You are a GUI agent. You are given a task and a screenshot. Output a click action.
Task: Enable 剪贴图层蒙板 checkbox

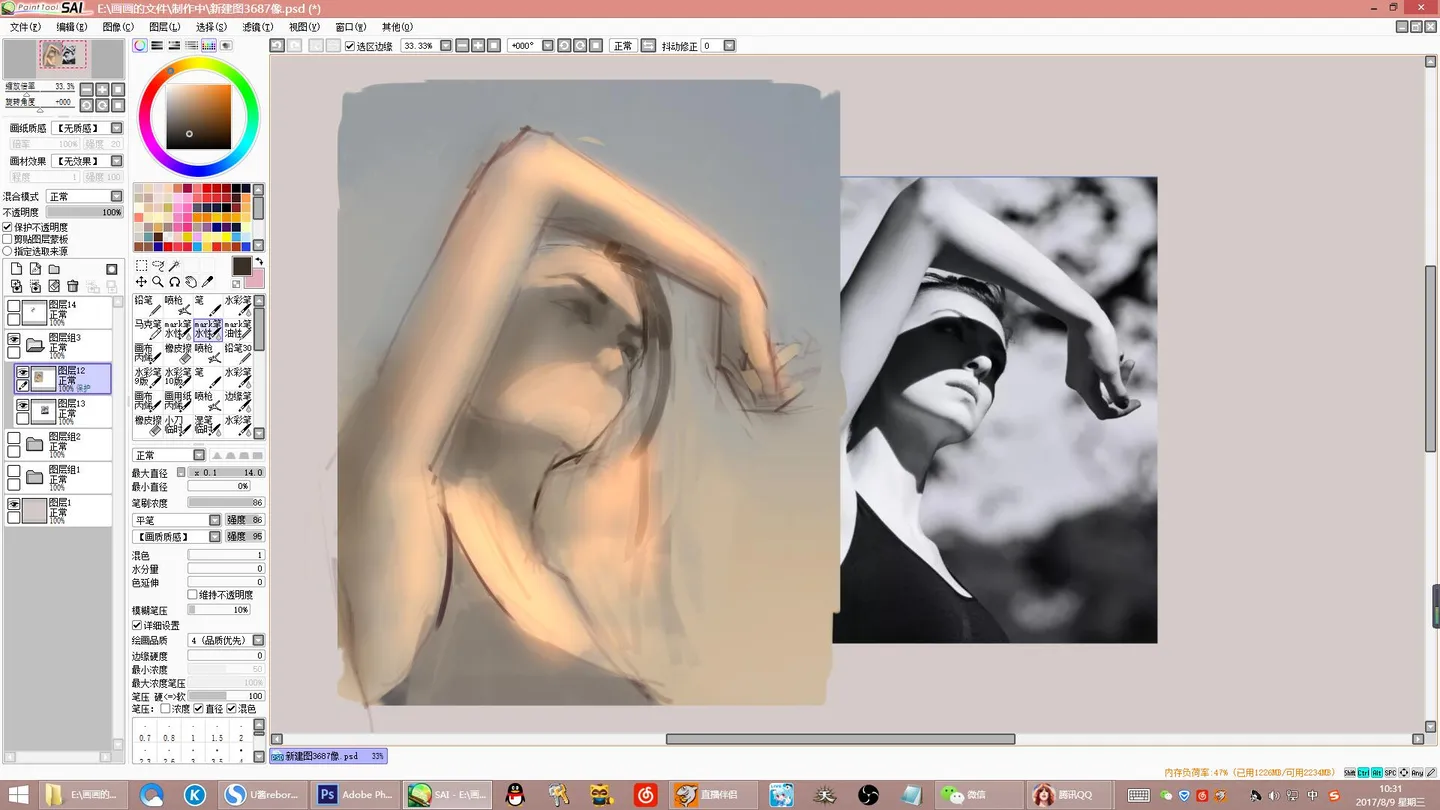[8, 239]
